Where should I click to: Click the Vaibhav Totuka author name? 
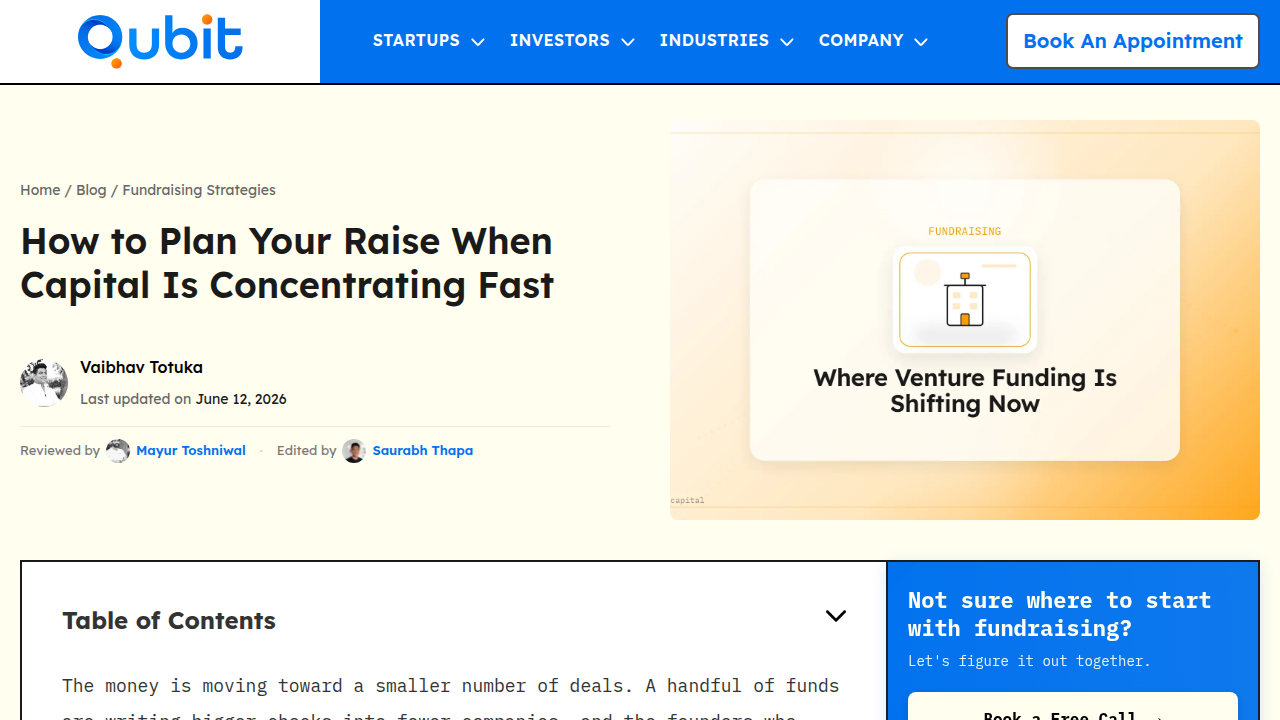(x=141, y=368)
